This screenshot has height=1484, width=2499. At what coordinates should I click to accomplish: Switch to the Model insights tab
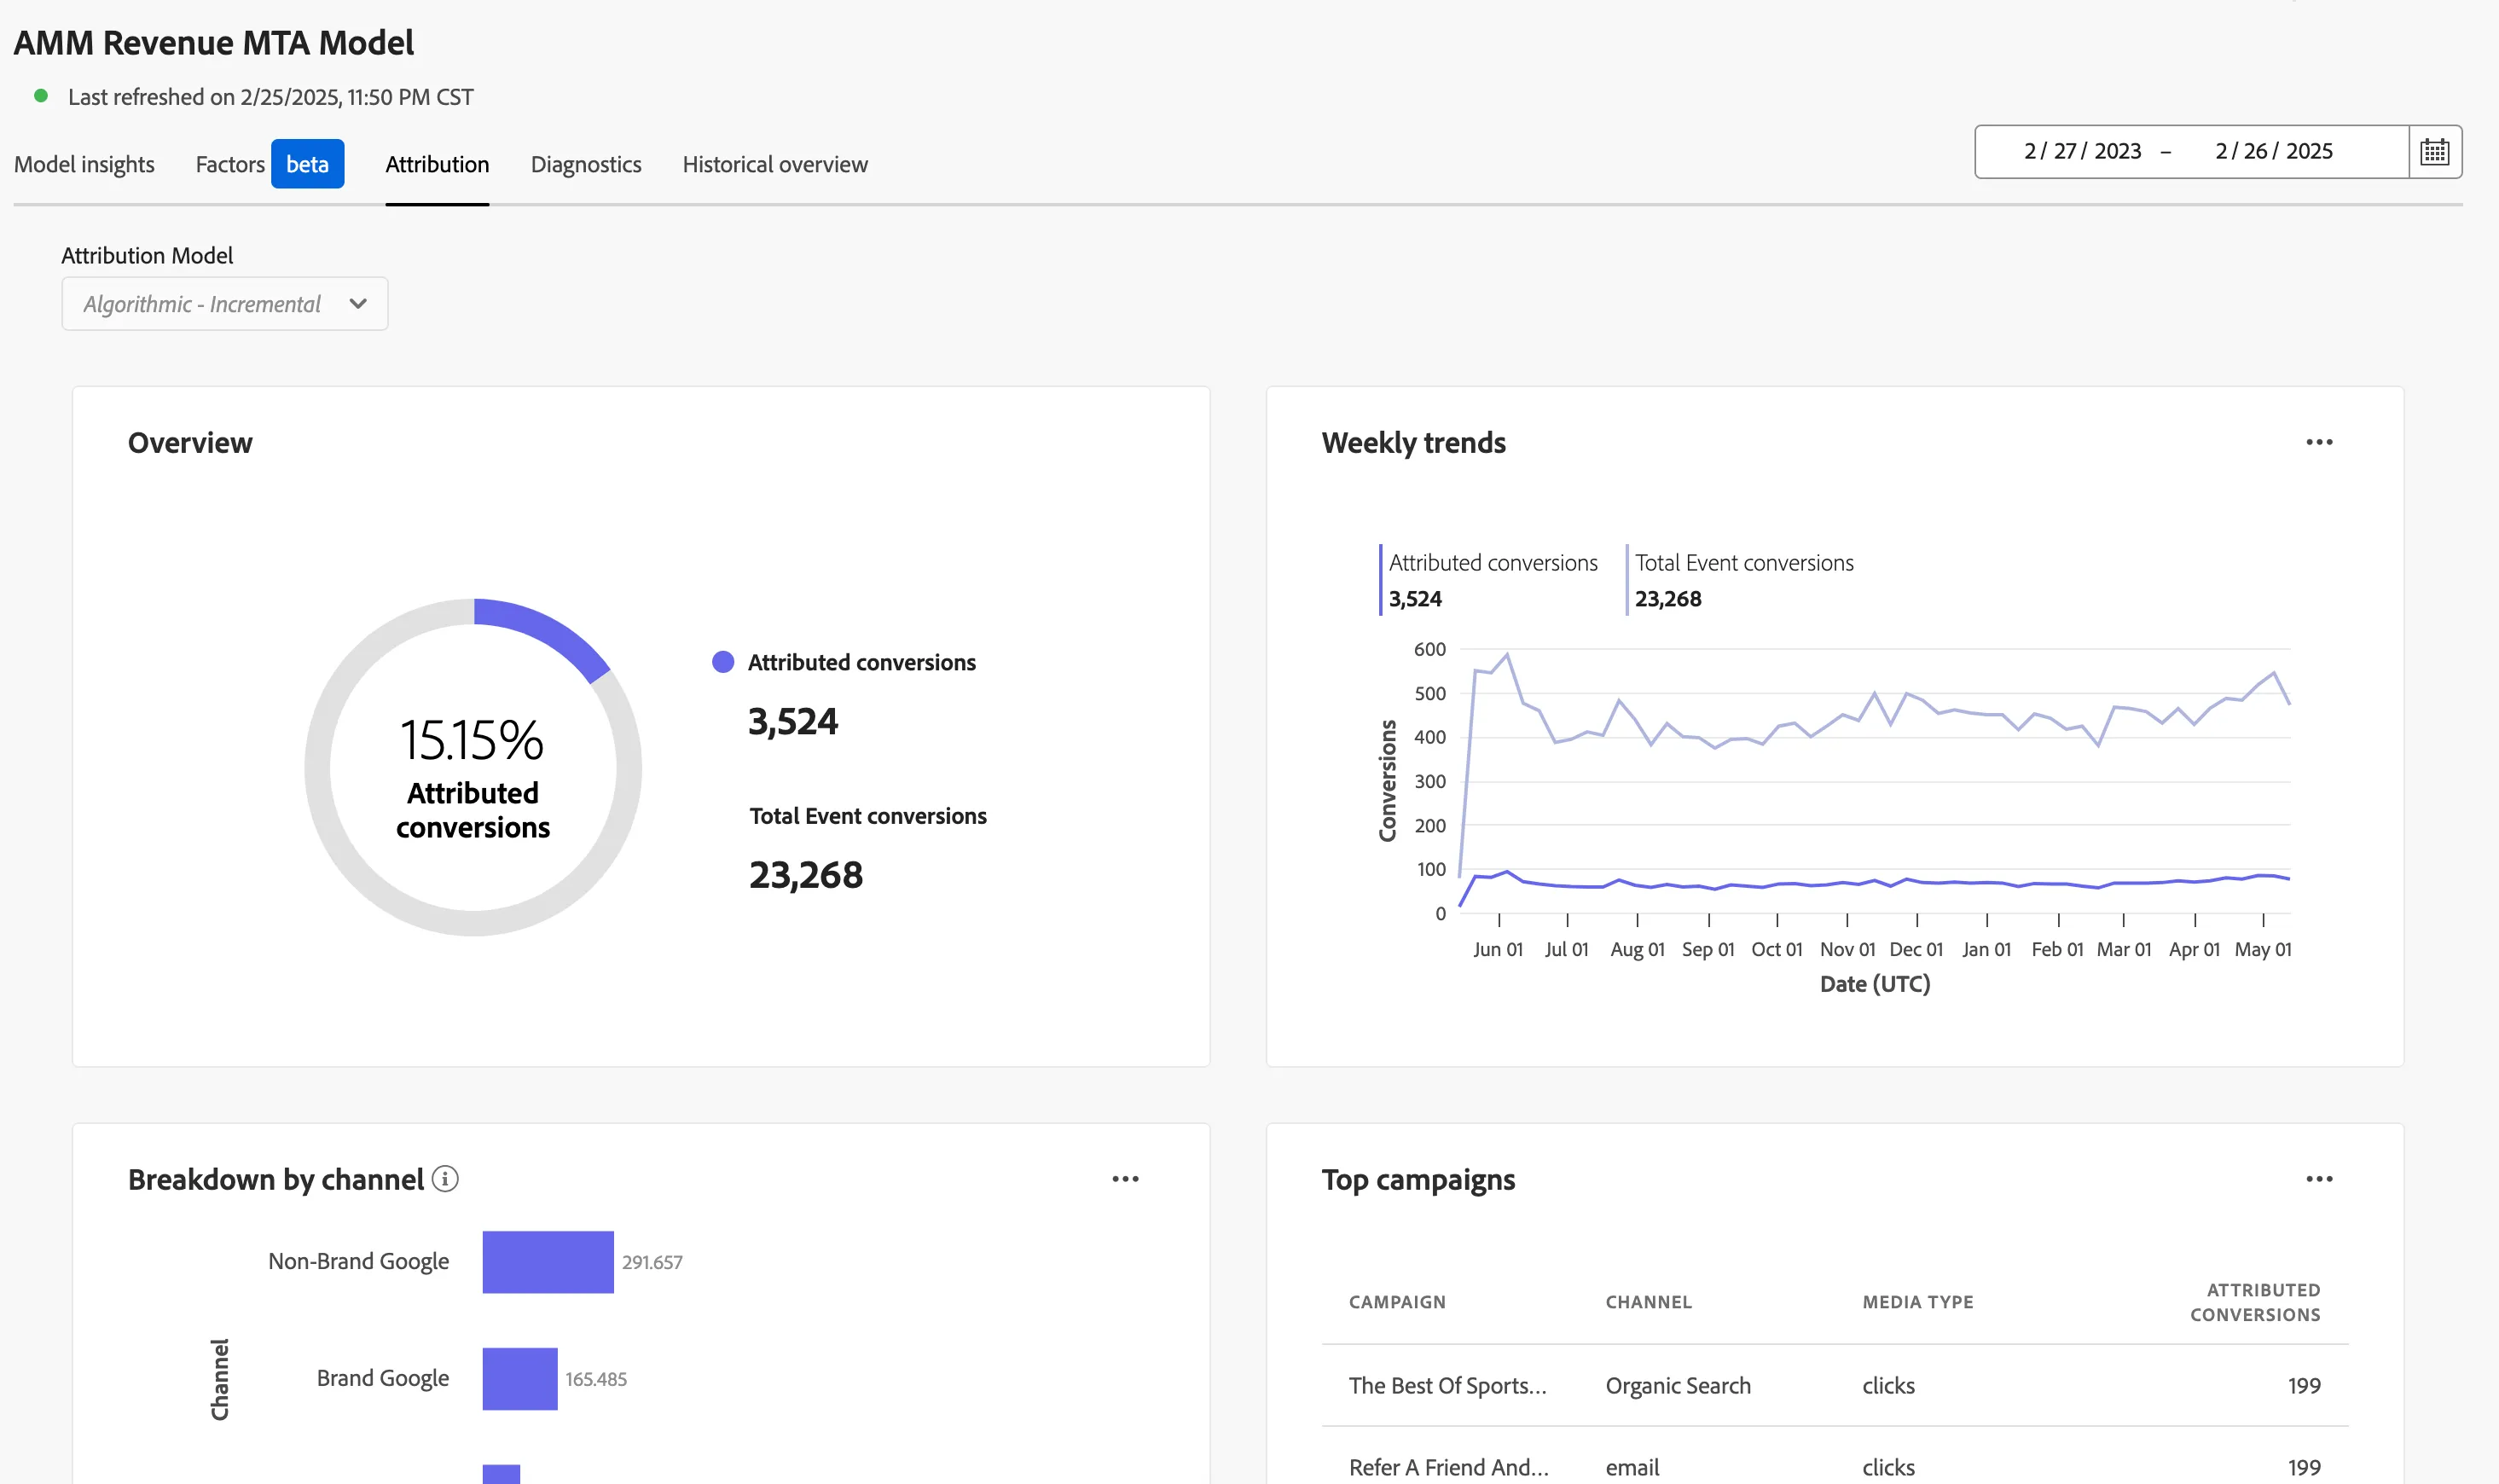click(x=84, y=164)
